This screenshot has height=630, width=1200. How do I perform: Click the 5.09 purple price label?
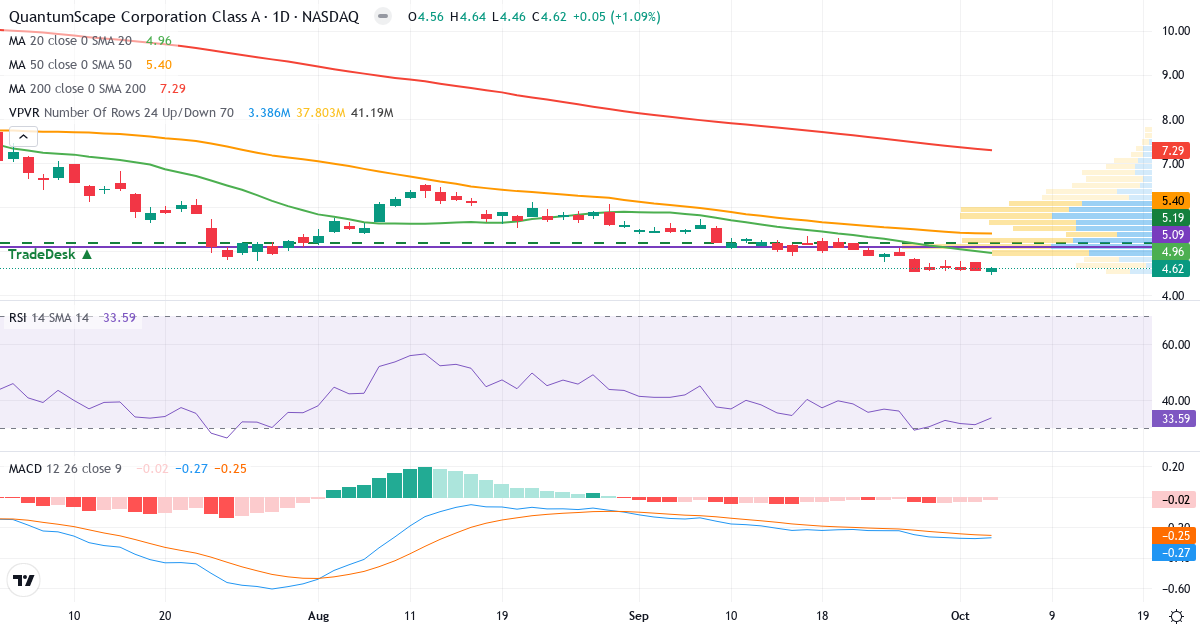[1170, 234]
